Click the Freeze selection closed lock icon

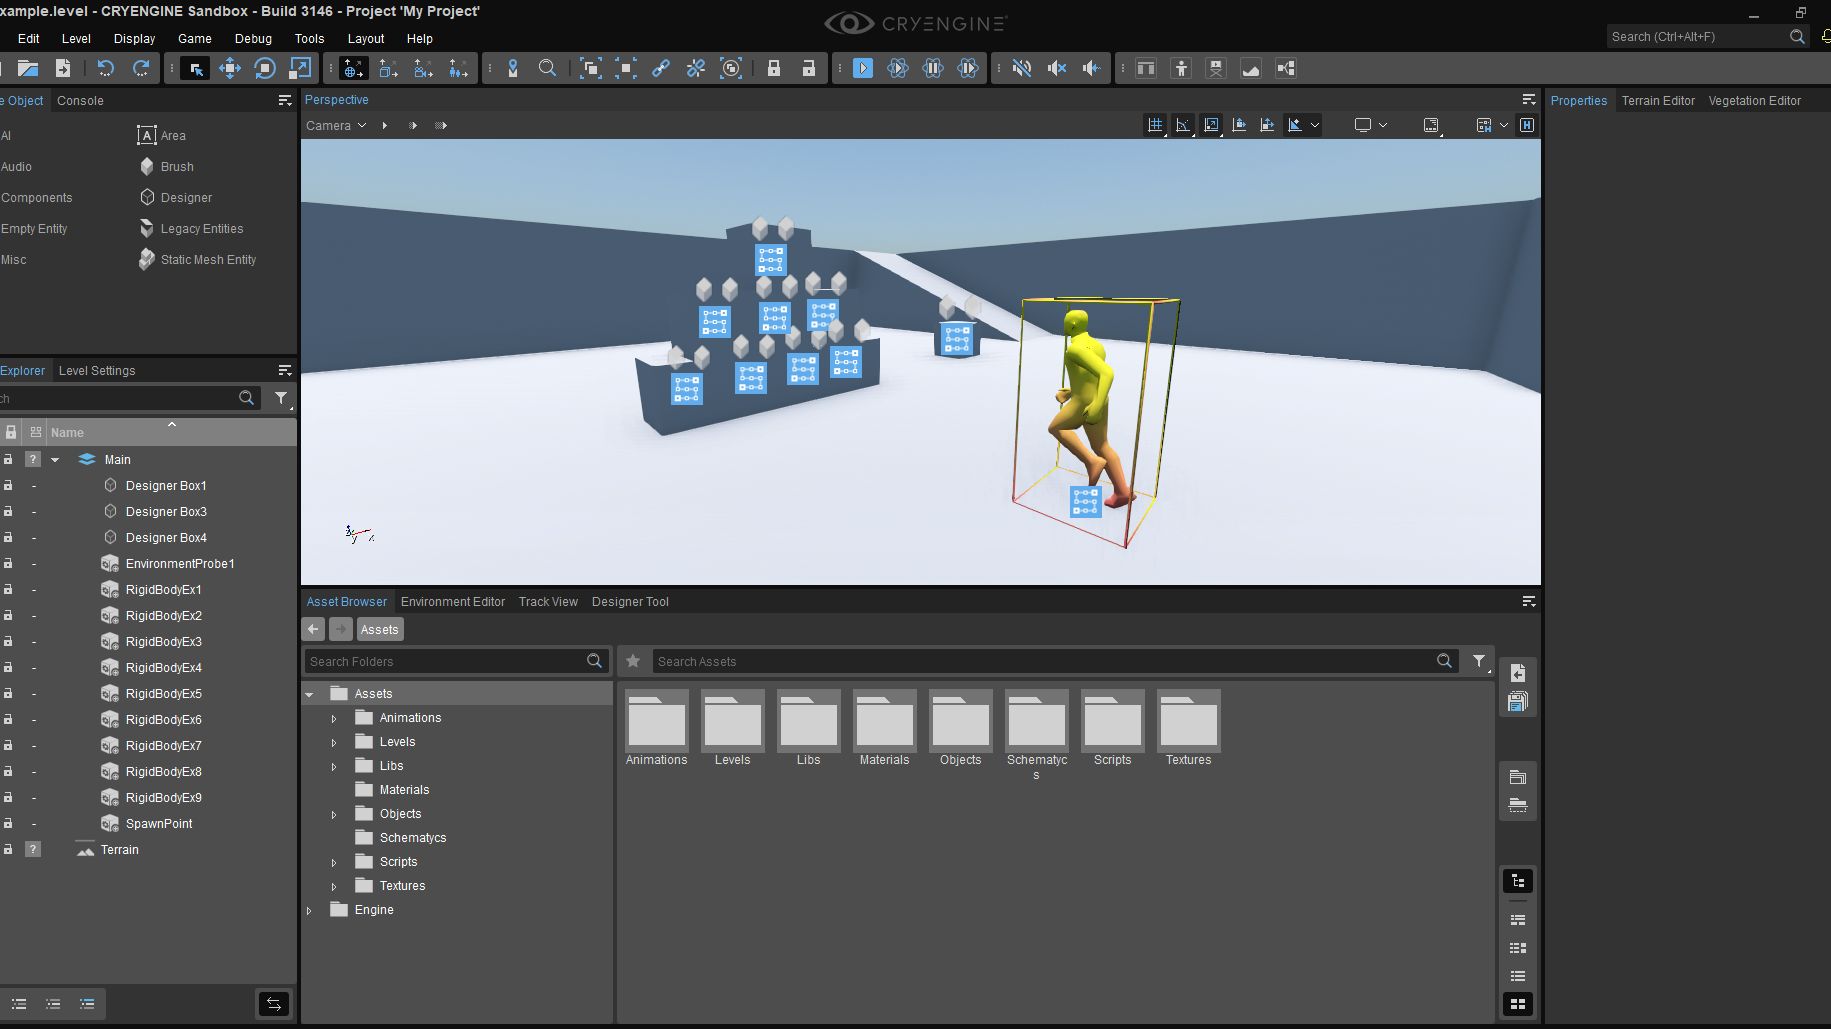tap(773, 68)
